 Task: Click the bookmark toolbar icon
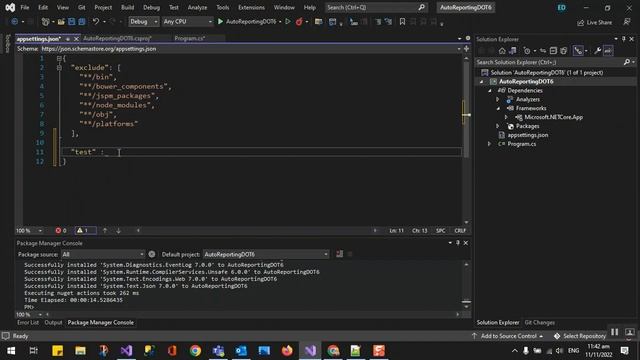point(402,22)
